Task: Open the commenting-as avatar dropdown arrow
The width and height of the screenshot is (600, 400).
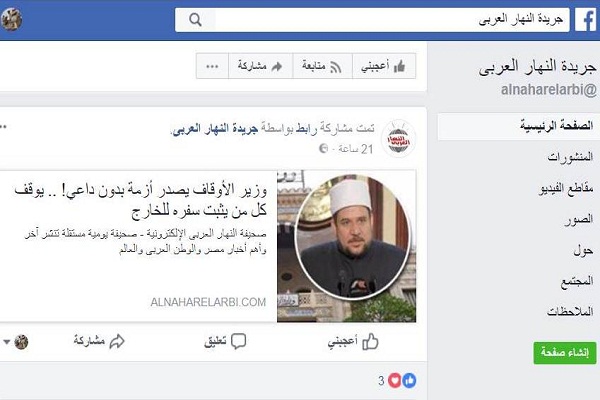Action: click(x=7, y=342)
